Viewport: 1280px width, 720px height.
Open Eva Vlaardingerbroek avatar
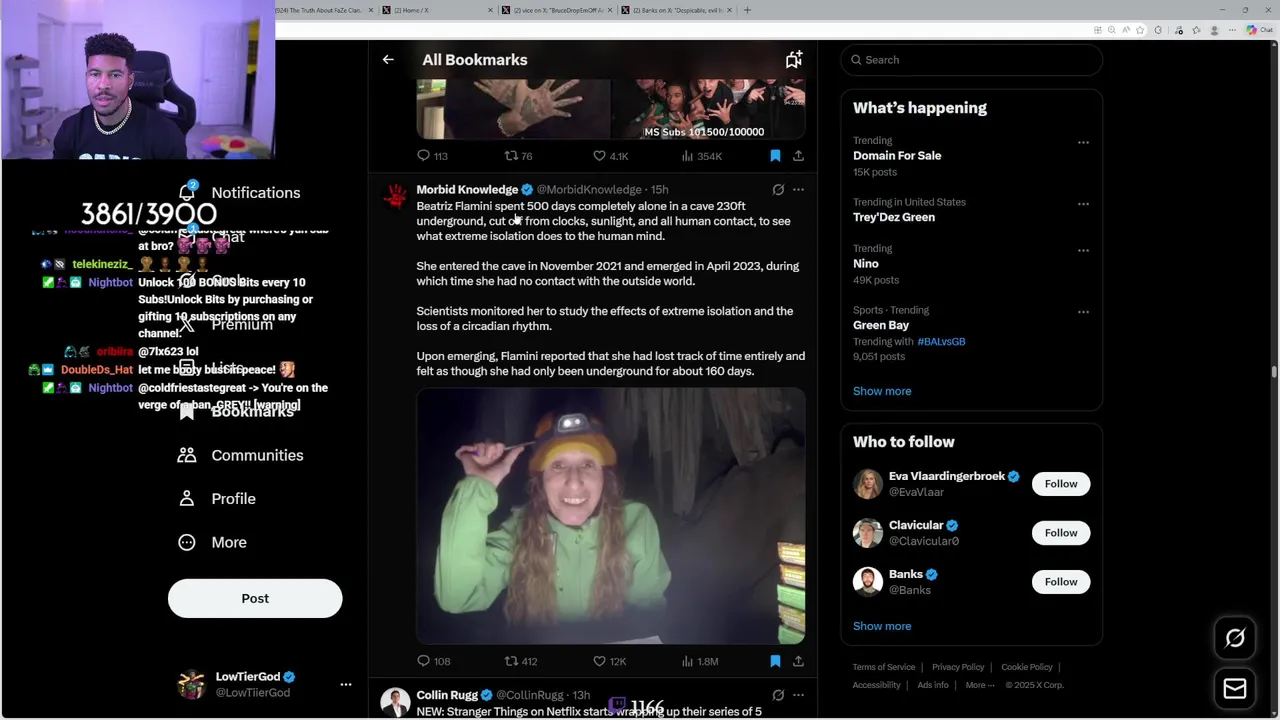coord(867,484)
